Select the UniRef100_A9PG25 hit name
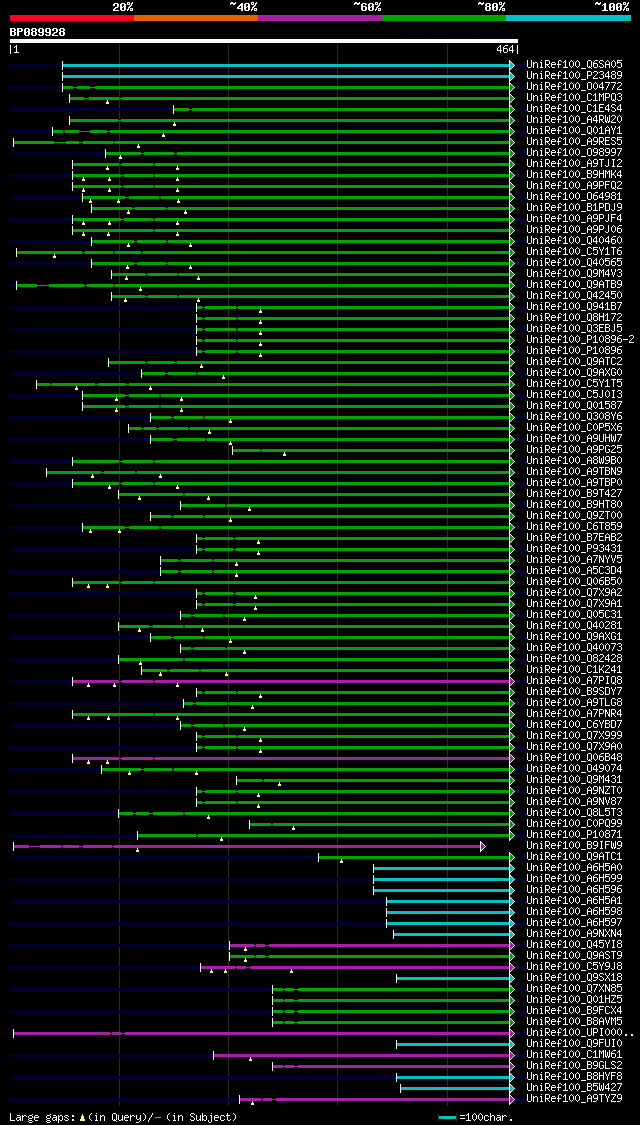This screenshot has height=1125, width=640. point(574,449)
